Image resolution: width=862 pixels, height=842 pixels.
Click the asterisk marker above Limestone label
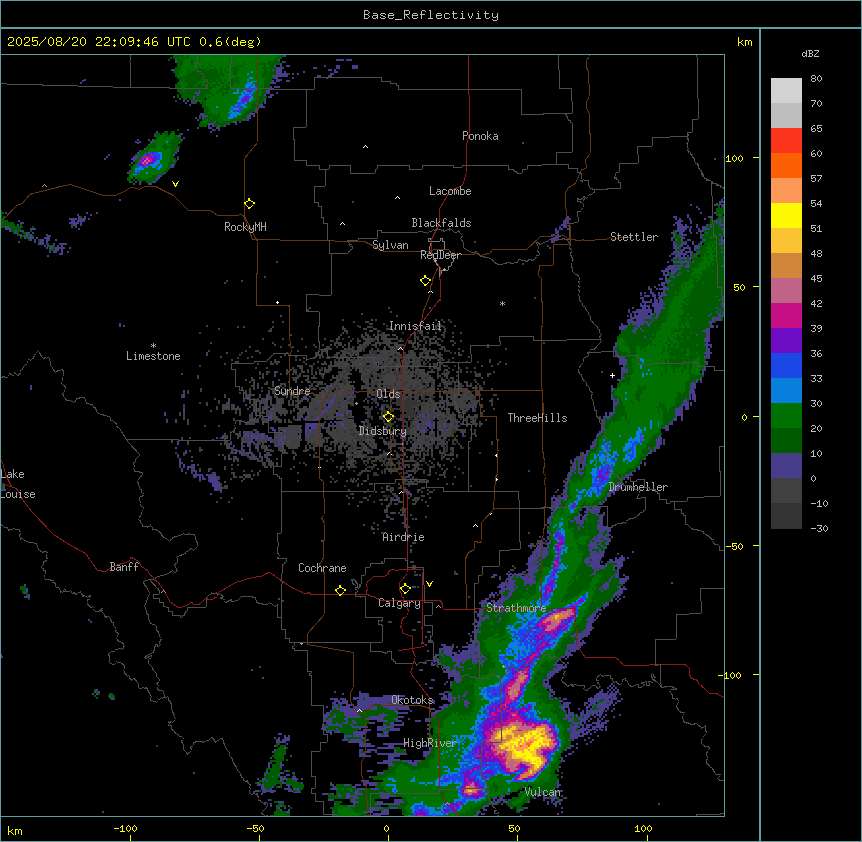click(x=153, y=345)
